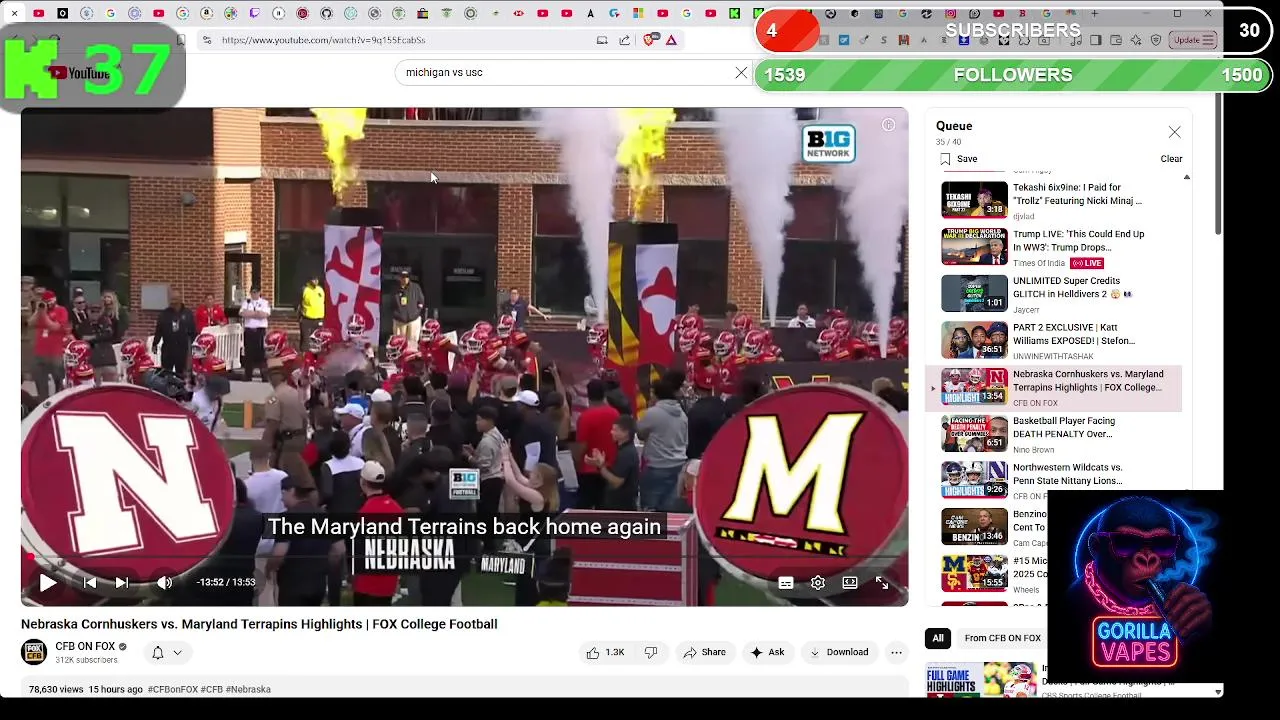This screenshot has height=720, width=1280.
Task: Play the paused video
Action: (x=47, y=583)
